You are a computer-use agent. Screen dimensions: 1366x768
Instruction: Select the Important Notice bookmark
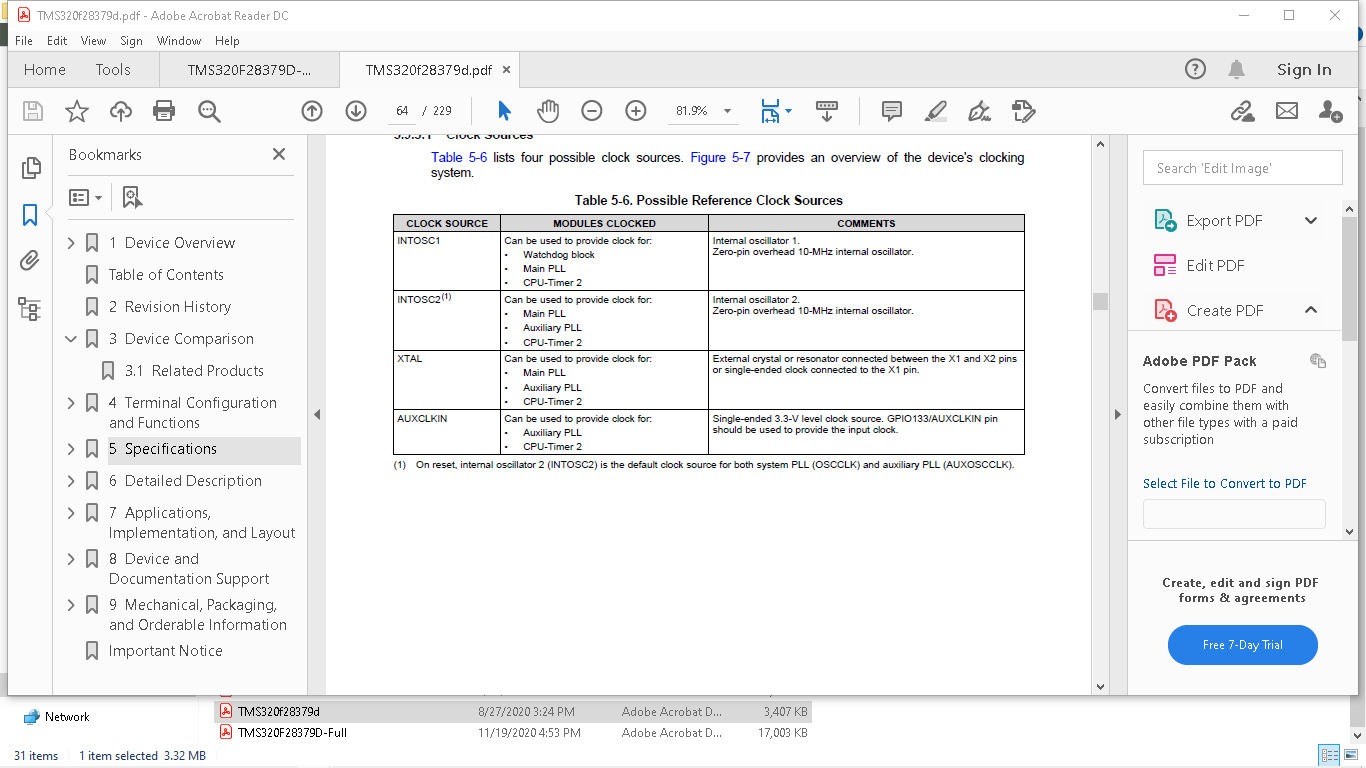pyautogui.click(x=166, y=651)
